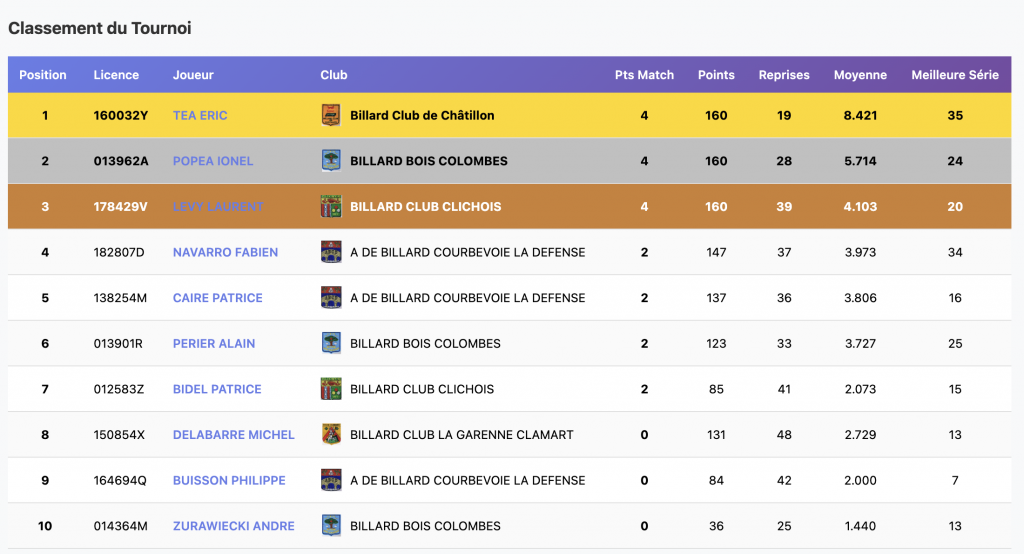The image size is (1024, 554).
Task: Click club crest in NAVARRO FABIEN row
Action: point(331,252)
